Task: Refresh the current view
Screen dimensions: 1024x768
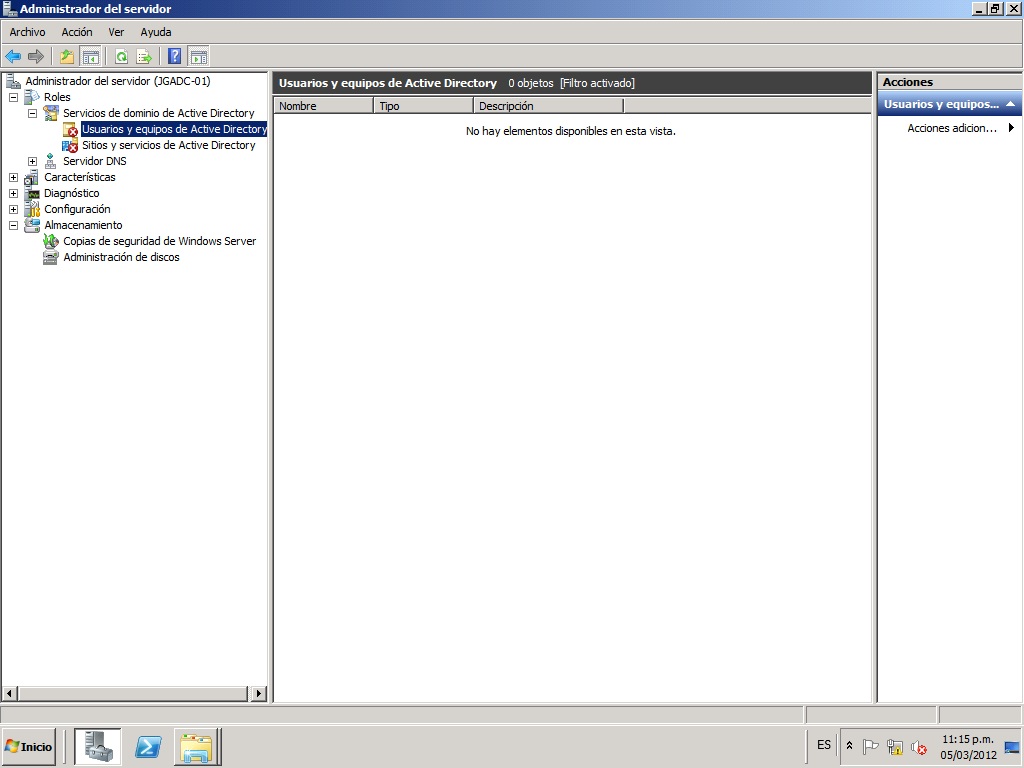Action: tap(121, 57)
